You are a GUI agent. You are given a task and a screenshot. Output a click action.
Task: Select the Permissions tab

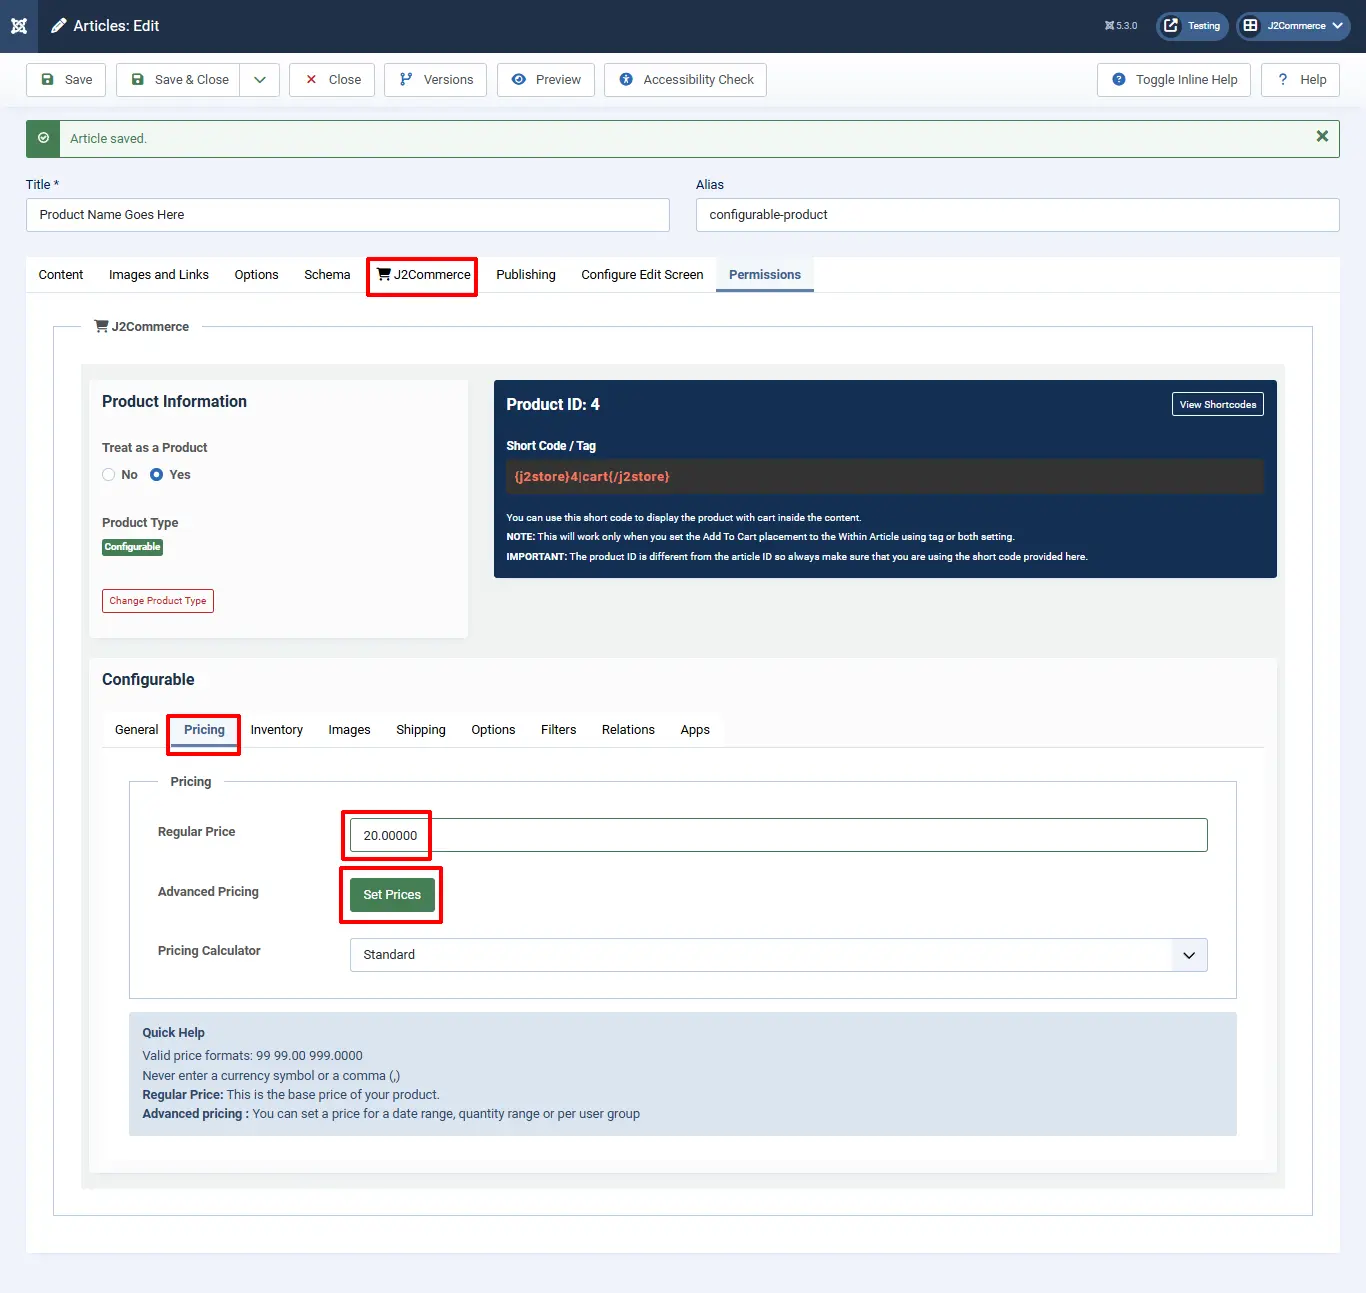coord(765,275)
